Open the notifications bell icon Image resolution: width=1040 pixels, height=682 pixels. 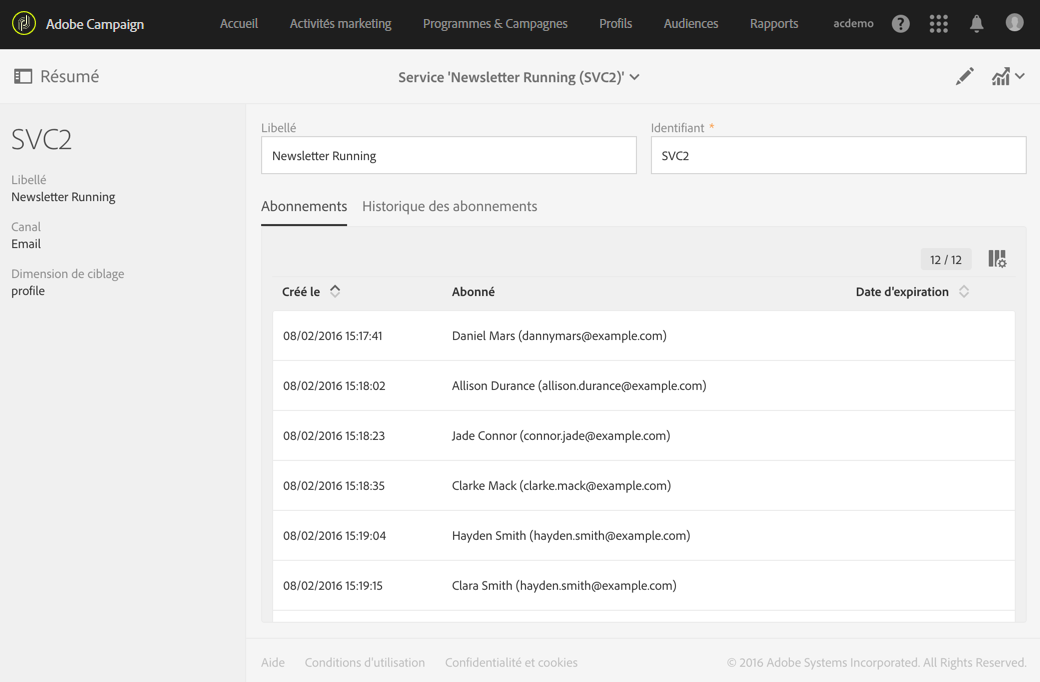coord(976,24)
